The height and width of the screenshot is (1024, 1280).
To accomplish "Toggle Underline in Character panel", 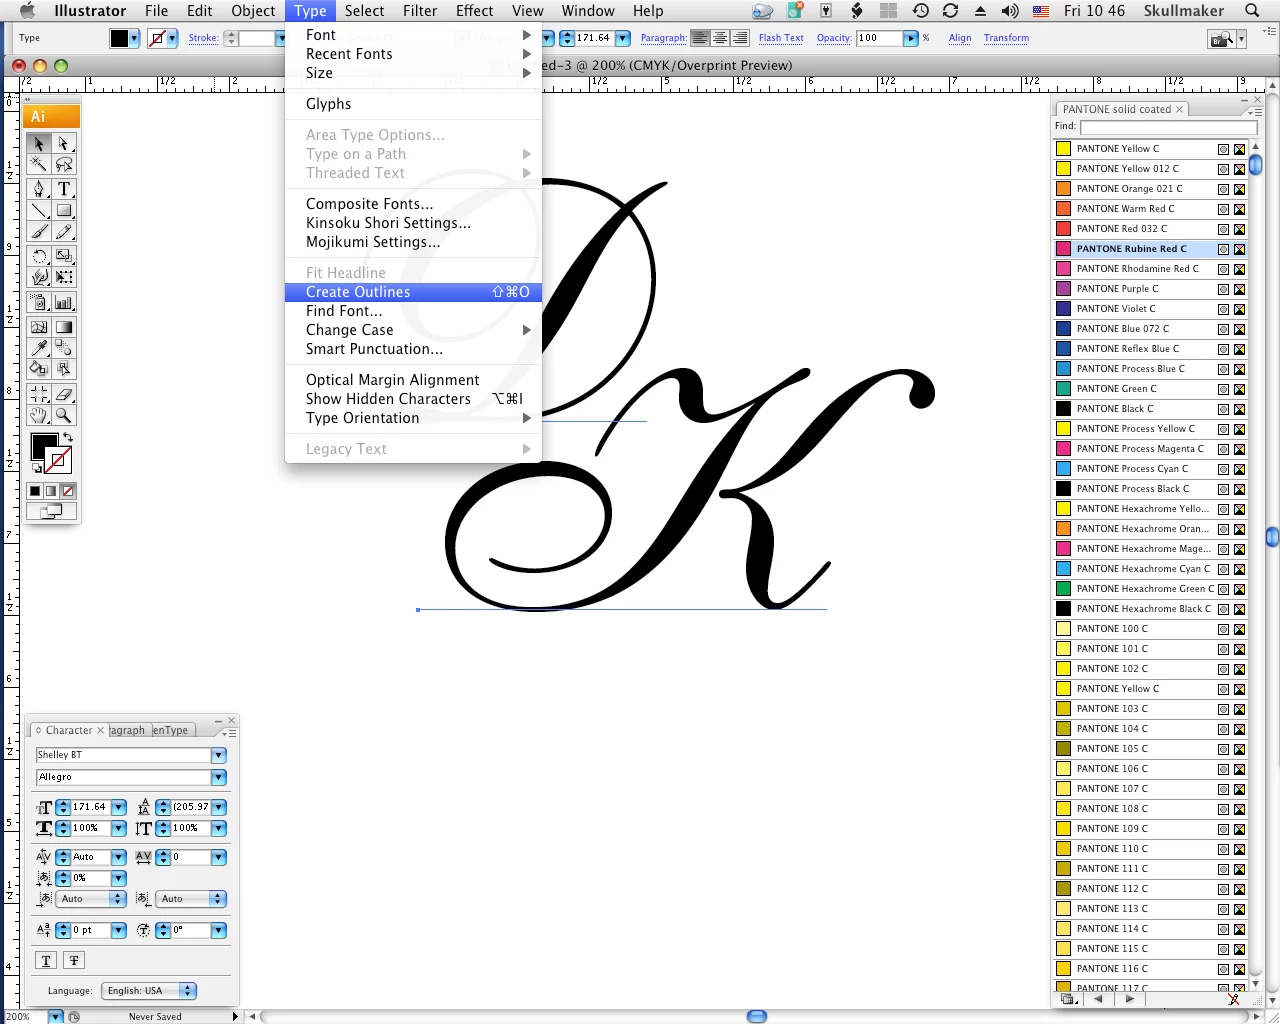I will [x=46, y=960].
